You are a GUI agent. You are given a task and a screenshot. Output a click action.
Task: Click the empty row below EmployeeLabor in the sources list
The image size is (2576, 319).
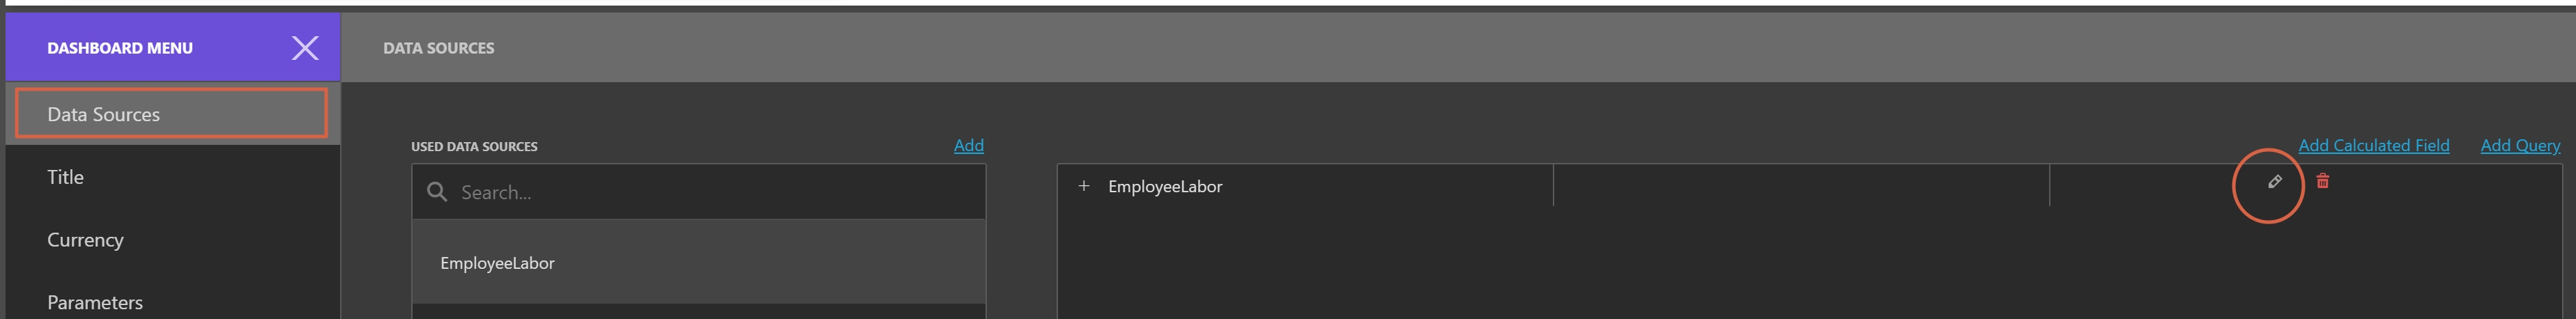point(698,312)
